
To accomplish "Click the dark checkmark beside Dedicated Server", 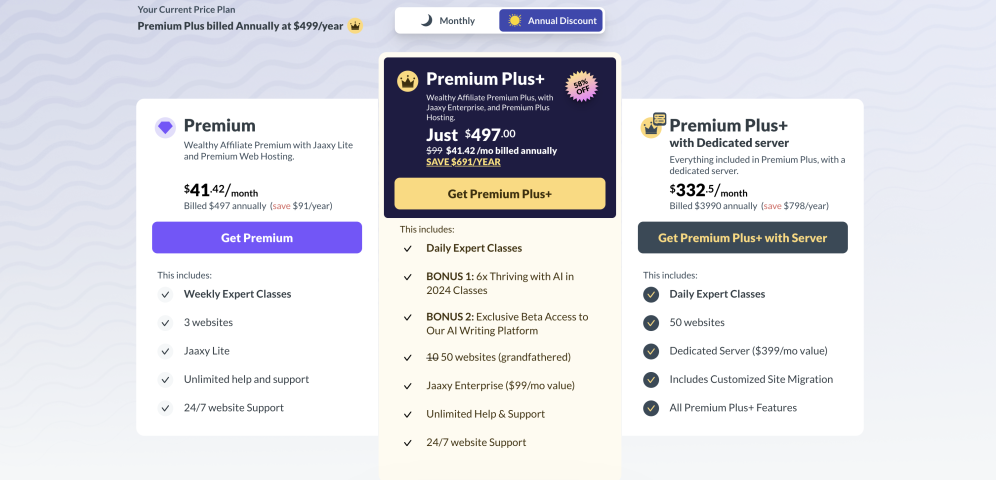I will [x=651, y=351].
